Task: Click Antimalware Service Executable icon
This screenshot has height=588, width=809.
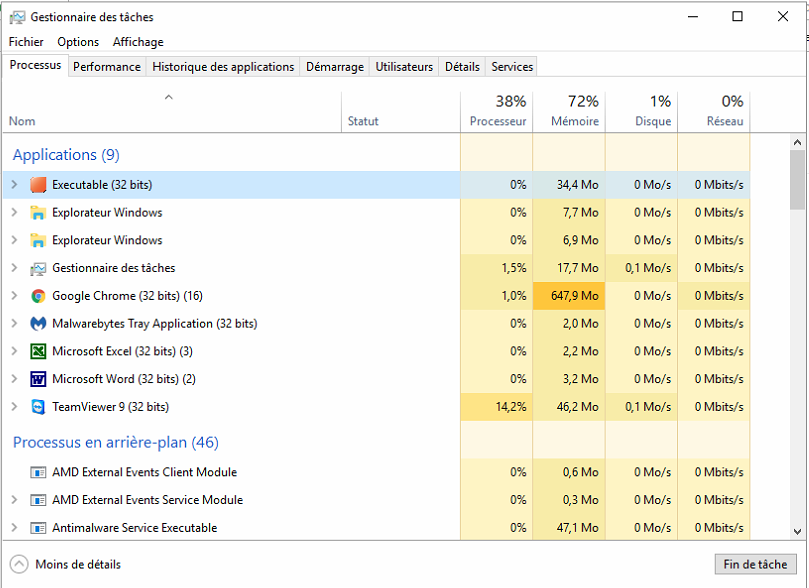Action: pos(38,528)
